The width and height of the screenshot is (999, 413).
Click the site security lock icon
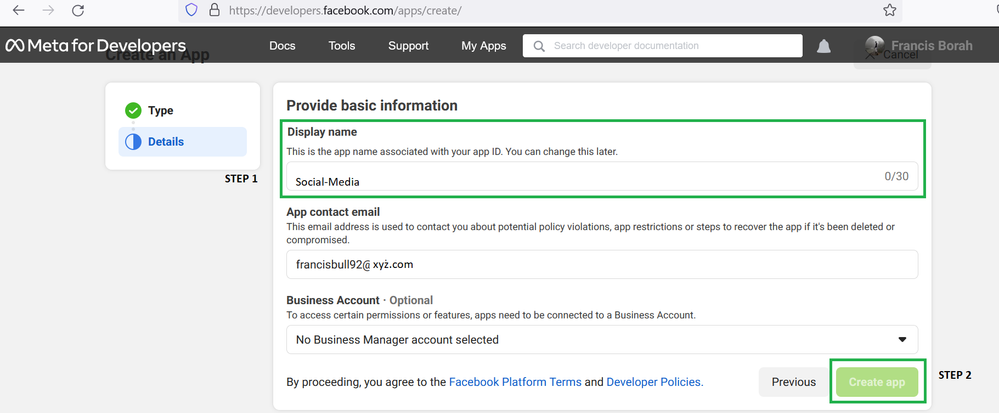214,10
